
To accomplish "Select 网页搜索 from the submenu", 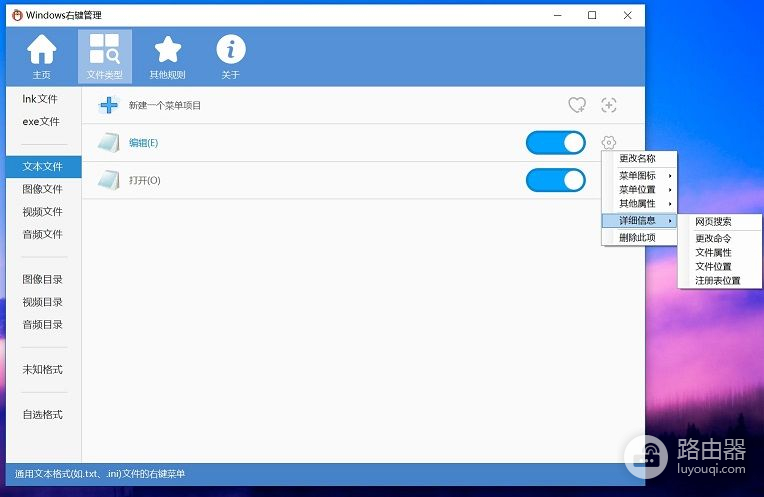I will tap(720, 222).
